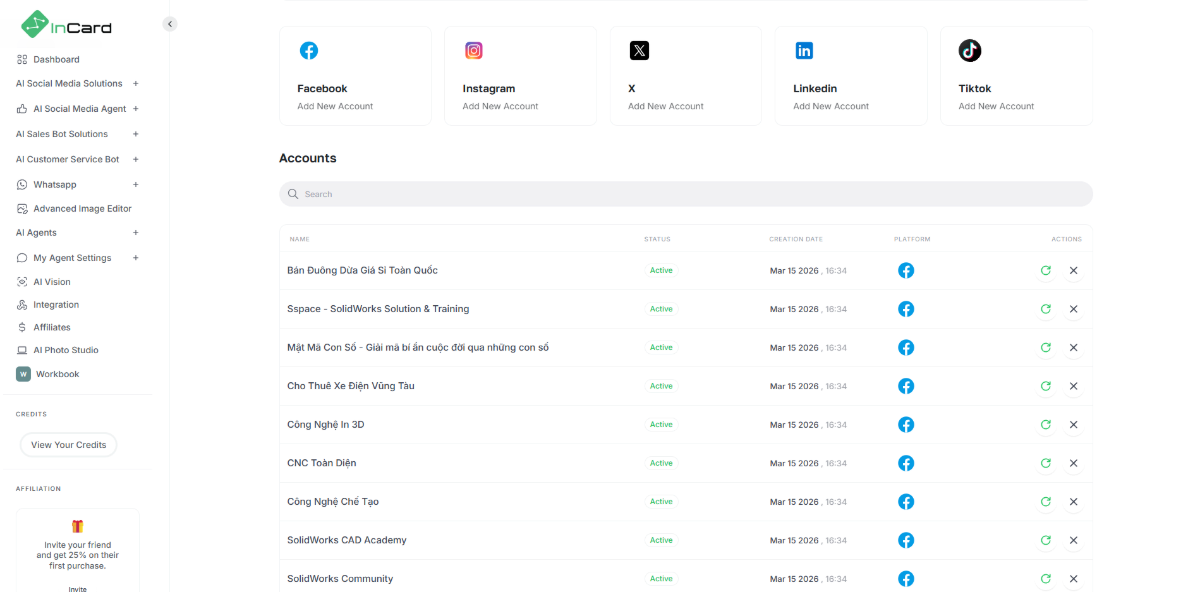1200x592 pixels.
Task: Remove Bán Đường Dừa Giá Sỉ Toàn Quốc account
Action: (1073, 271)
